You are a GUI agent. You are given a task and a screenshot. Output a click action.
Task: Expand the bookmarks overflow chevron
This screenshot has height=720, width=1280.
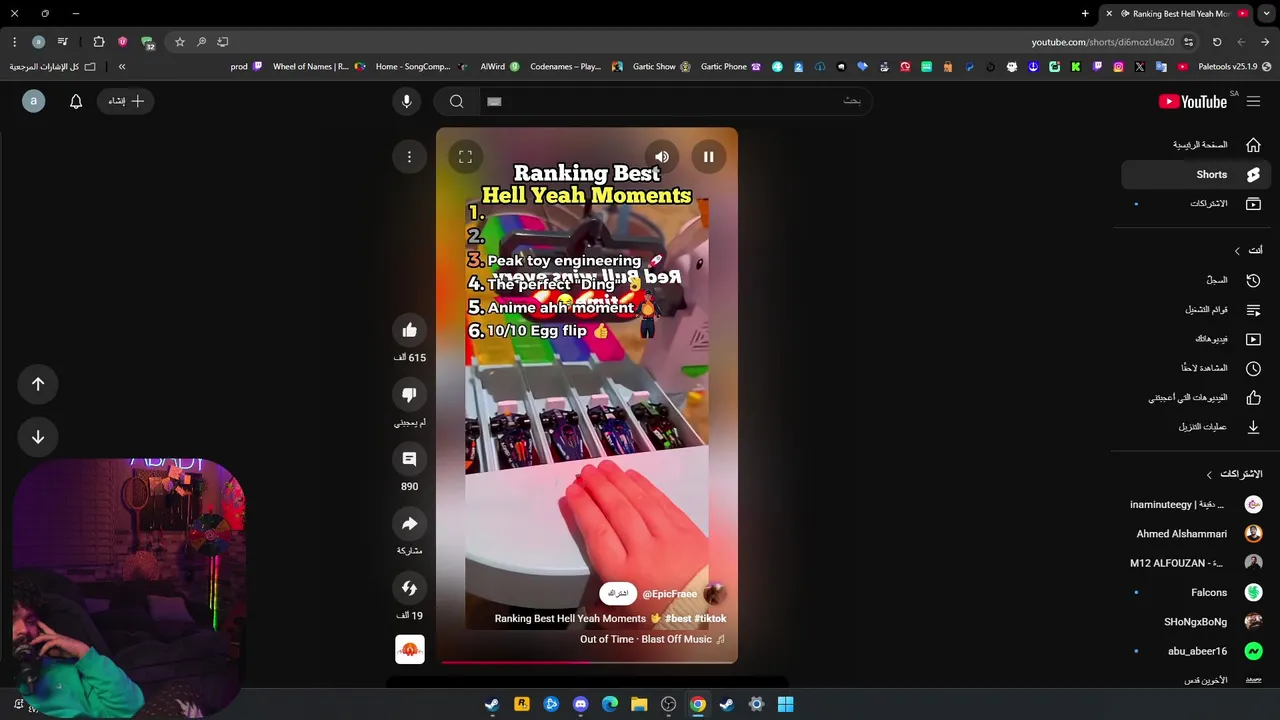click(122, 67)
